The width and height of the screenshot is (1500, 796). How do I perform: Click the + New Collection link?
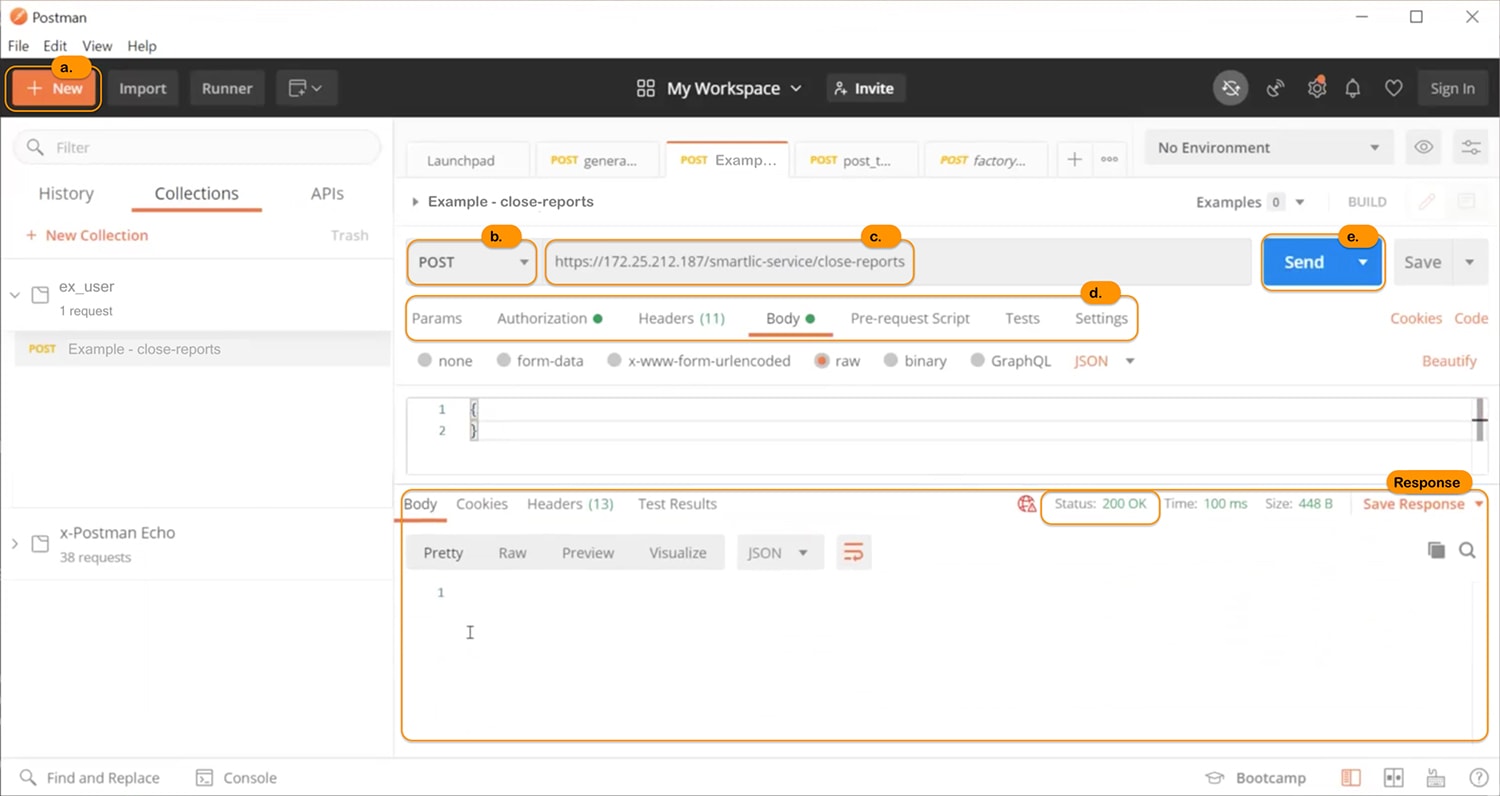[87, 235]
